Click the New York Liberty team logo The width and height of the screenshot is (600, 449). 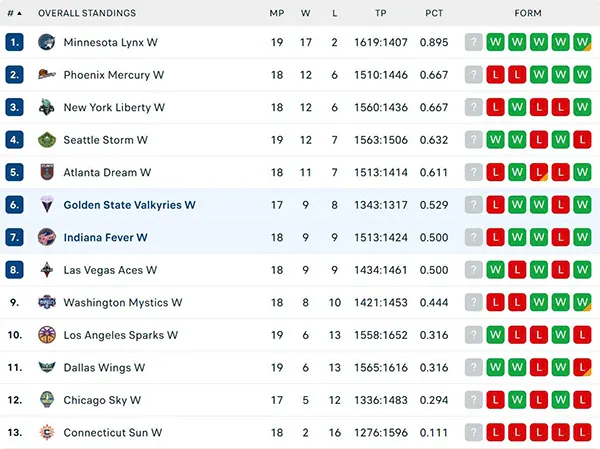[47, 107]
